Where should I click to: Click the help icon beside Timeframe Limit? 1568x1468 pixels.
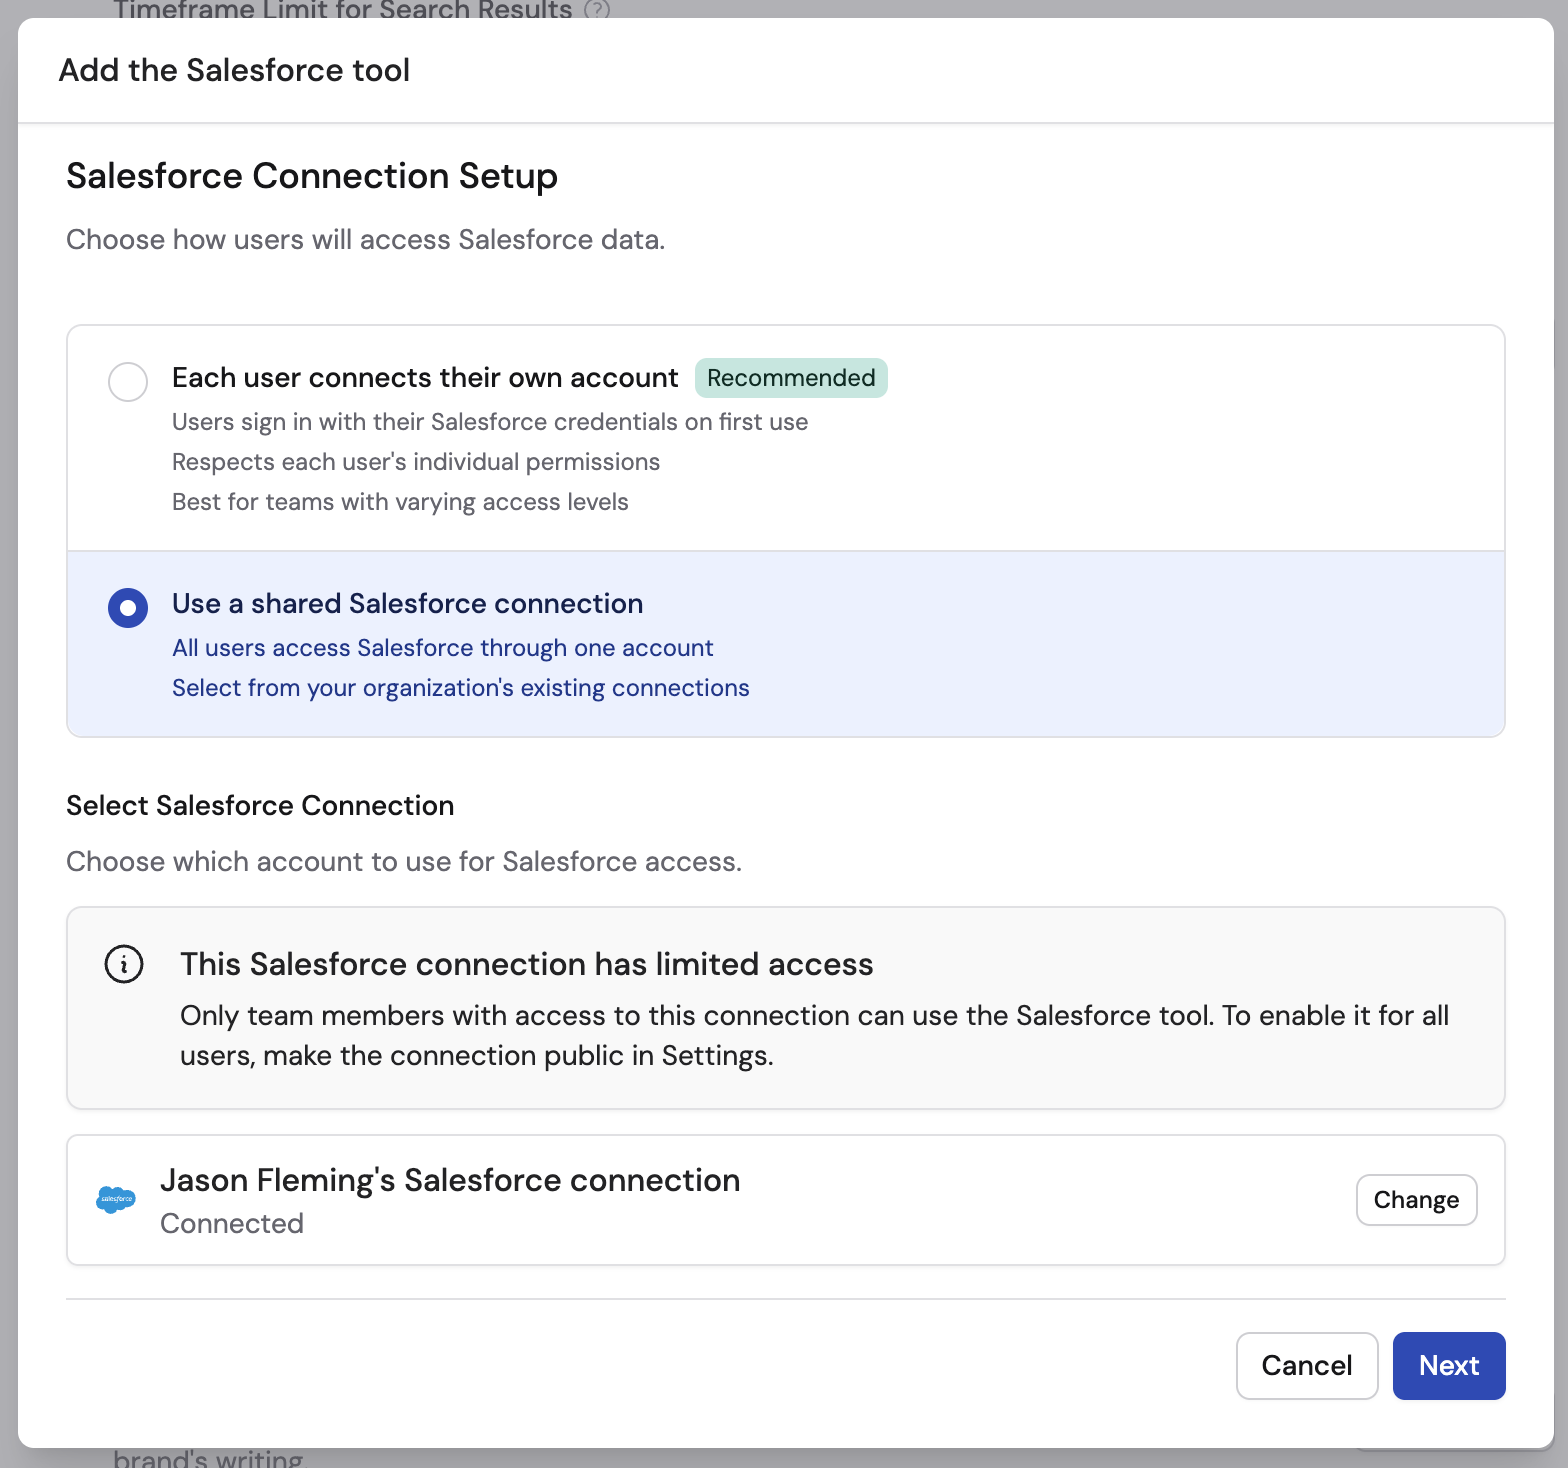point(597,10)
